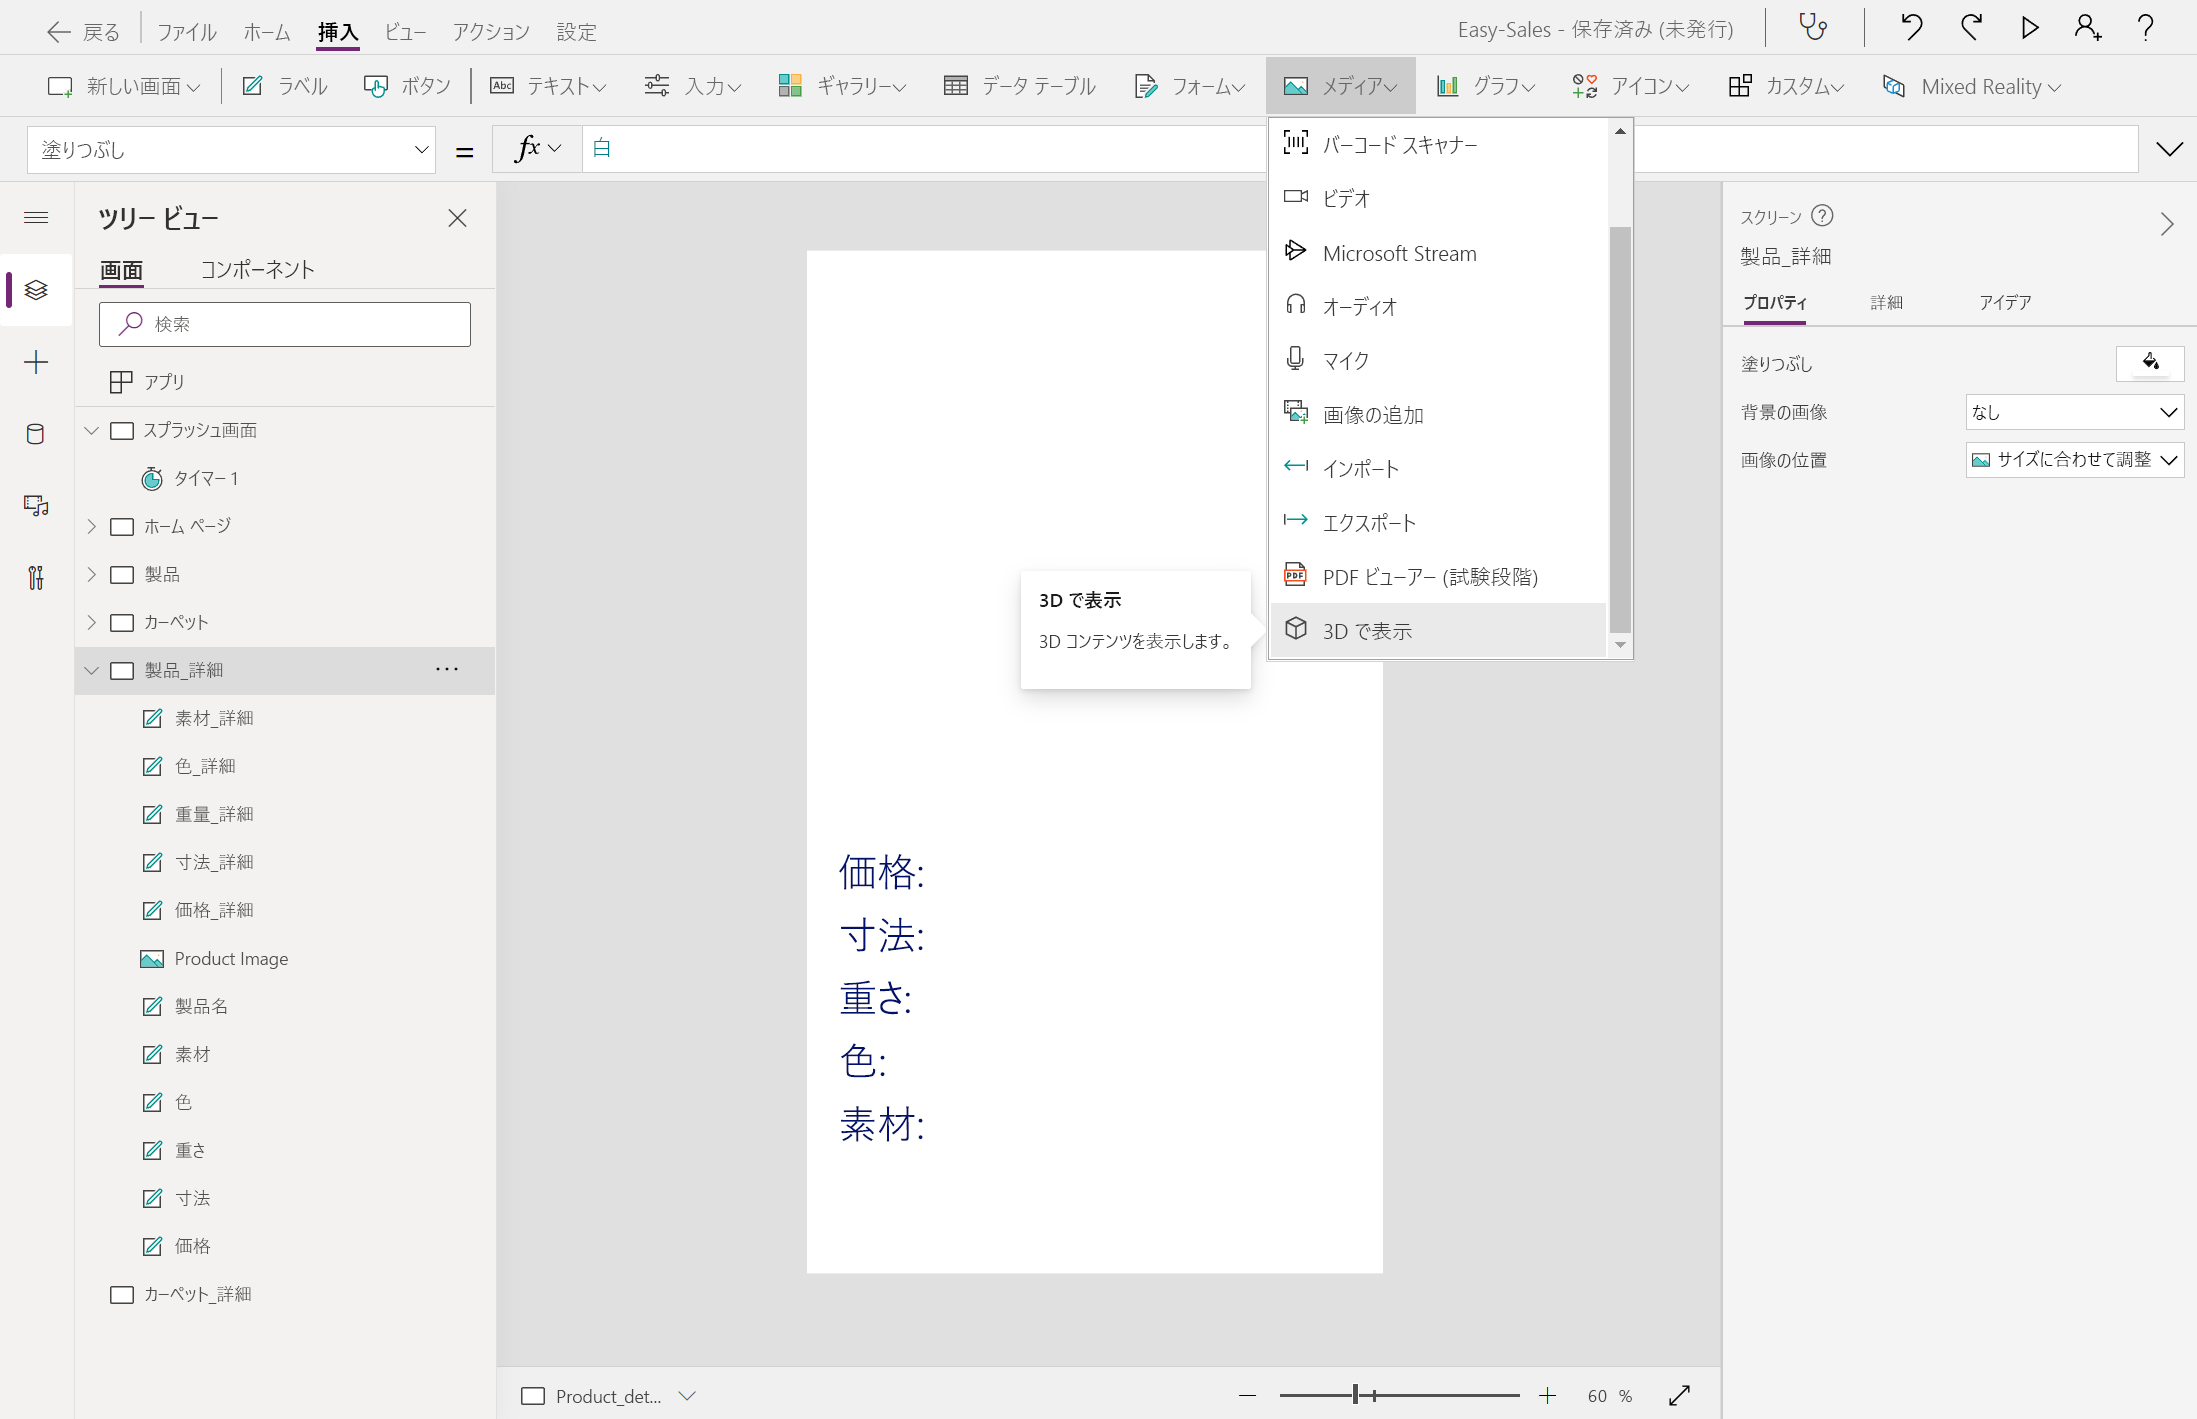Open the Help question mark
Screen dimensions: 2197x1419
pos(2145,27)
